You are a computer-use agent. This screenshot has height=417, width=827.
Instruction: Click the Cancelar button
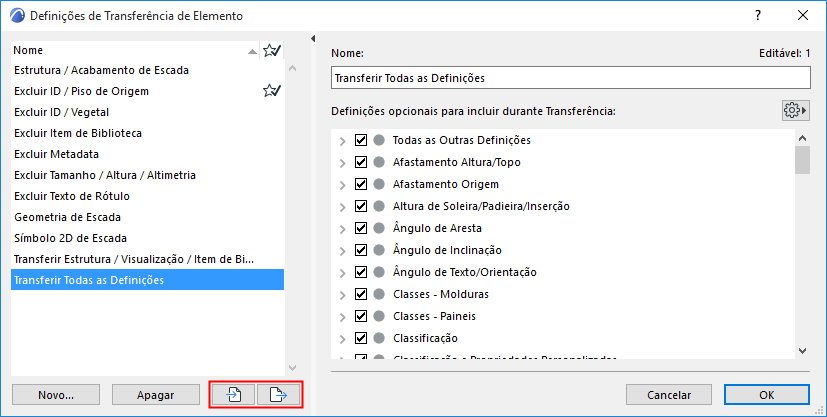click(x=660, y=395)
